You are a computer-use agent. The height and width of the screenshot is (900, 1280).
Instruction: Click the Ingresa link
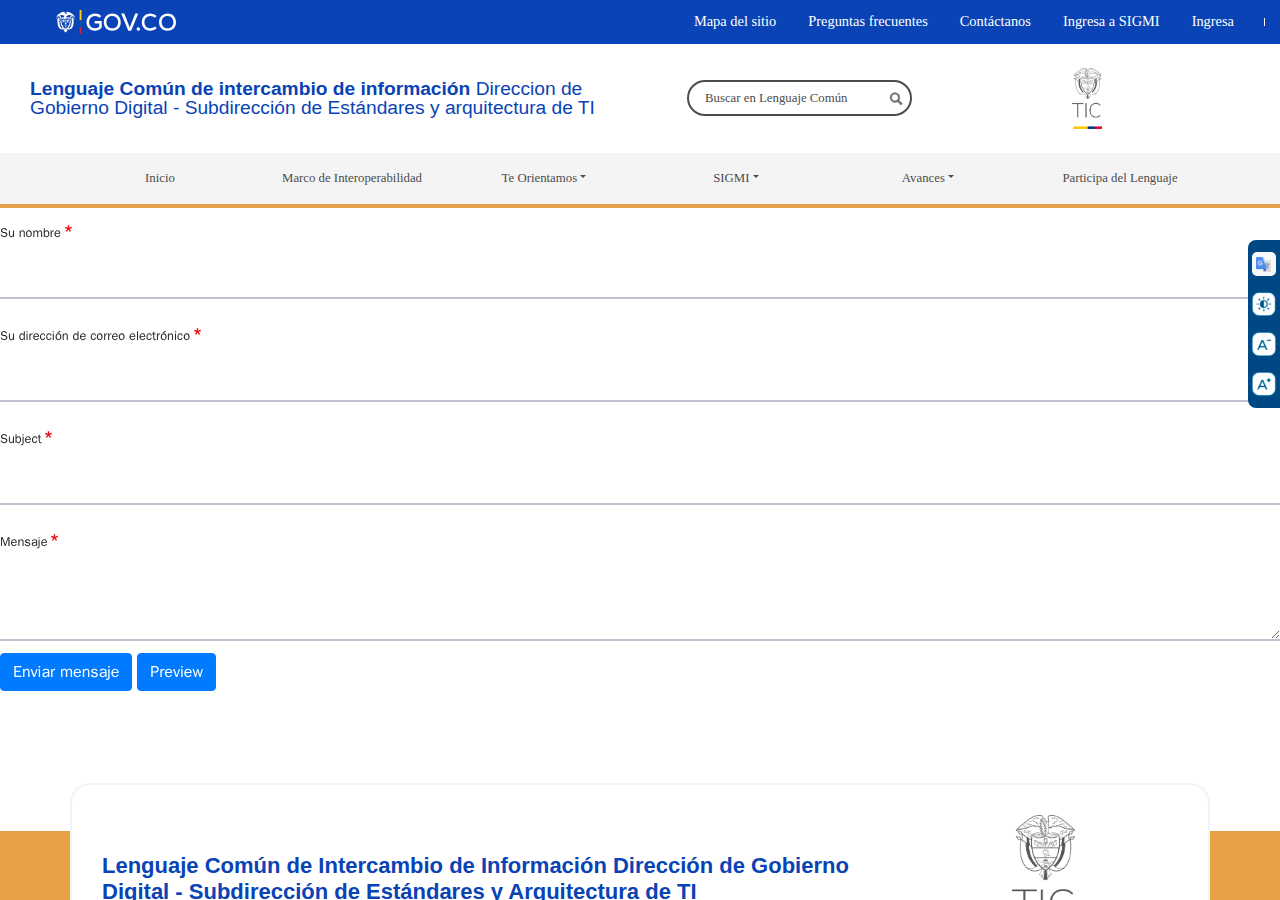(x=1213, y=21)
